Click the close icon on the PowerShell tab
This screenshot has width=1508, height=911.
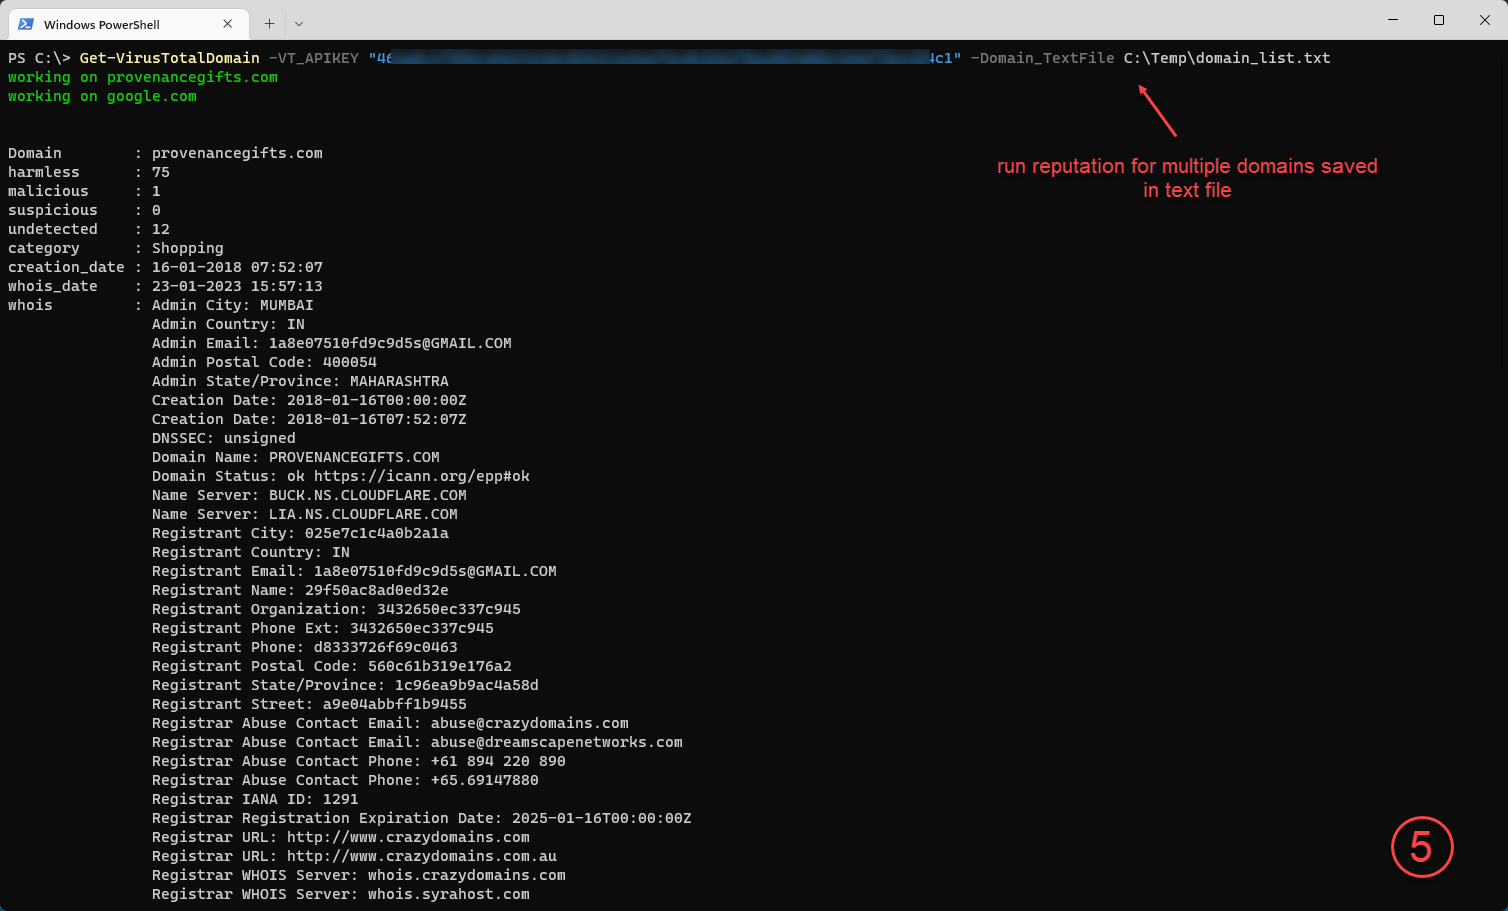click(x=229, y=23)
